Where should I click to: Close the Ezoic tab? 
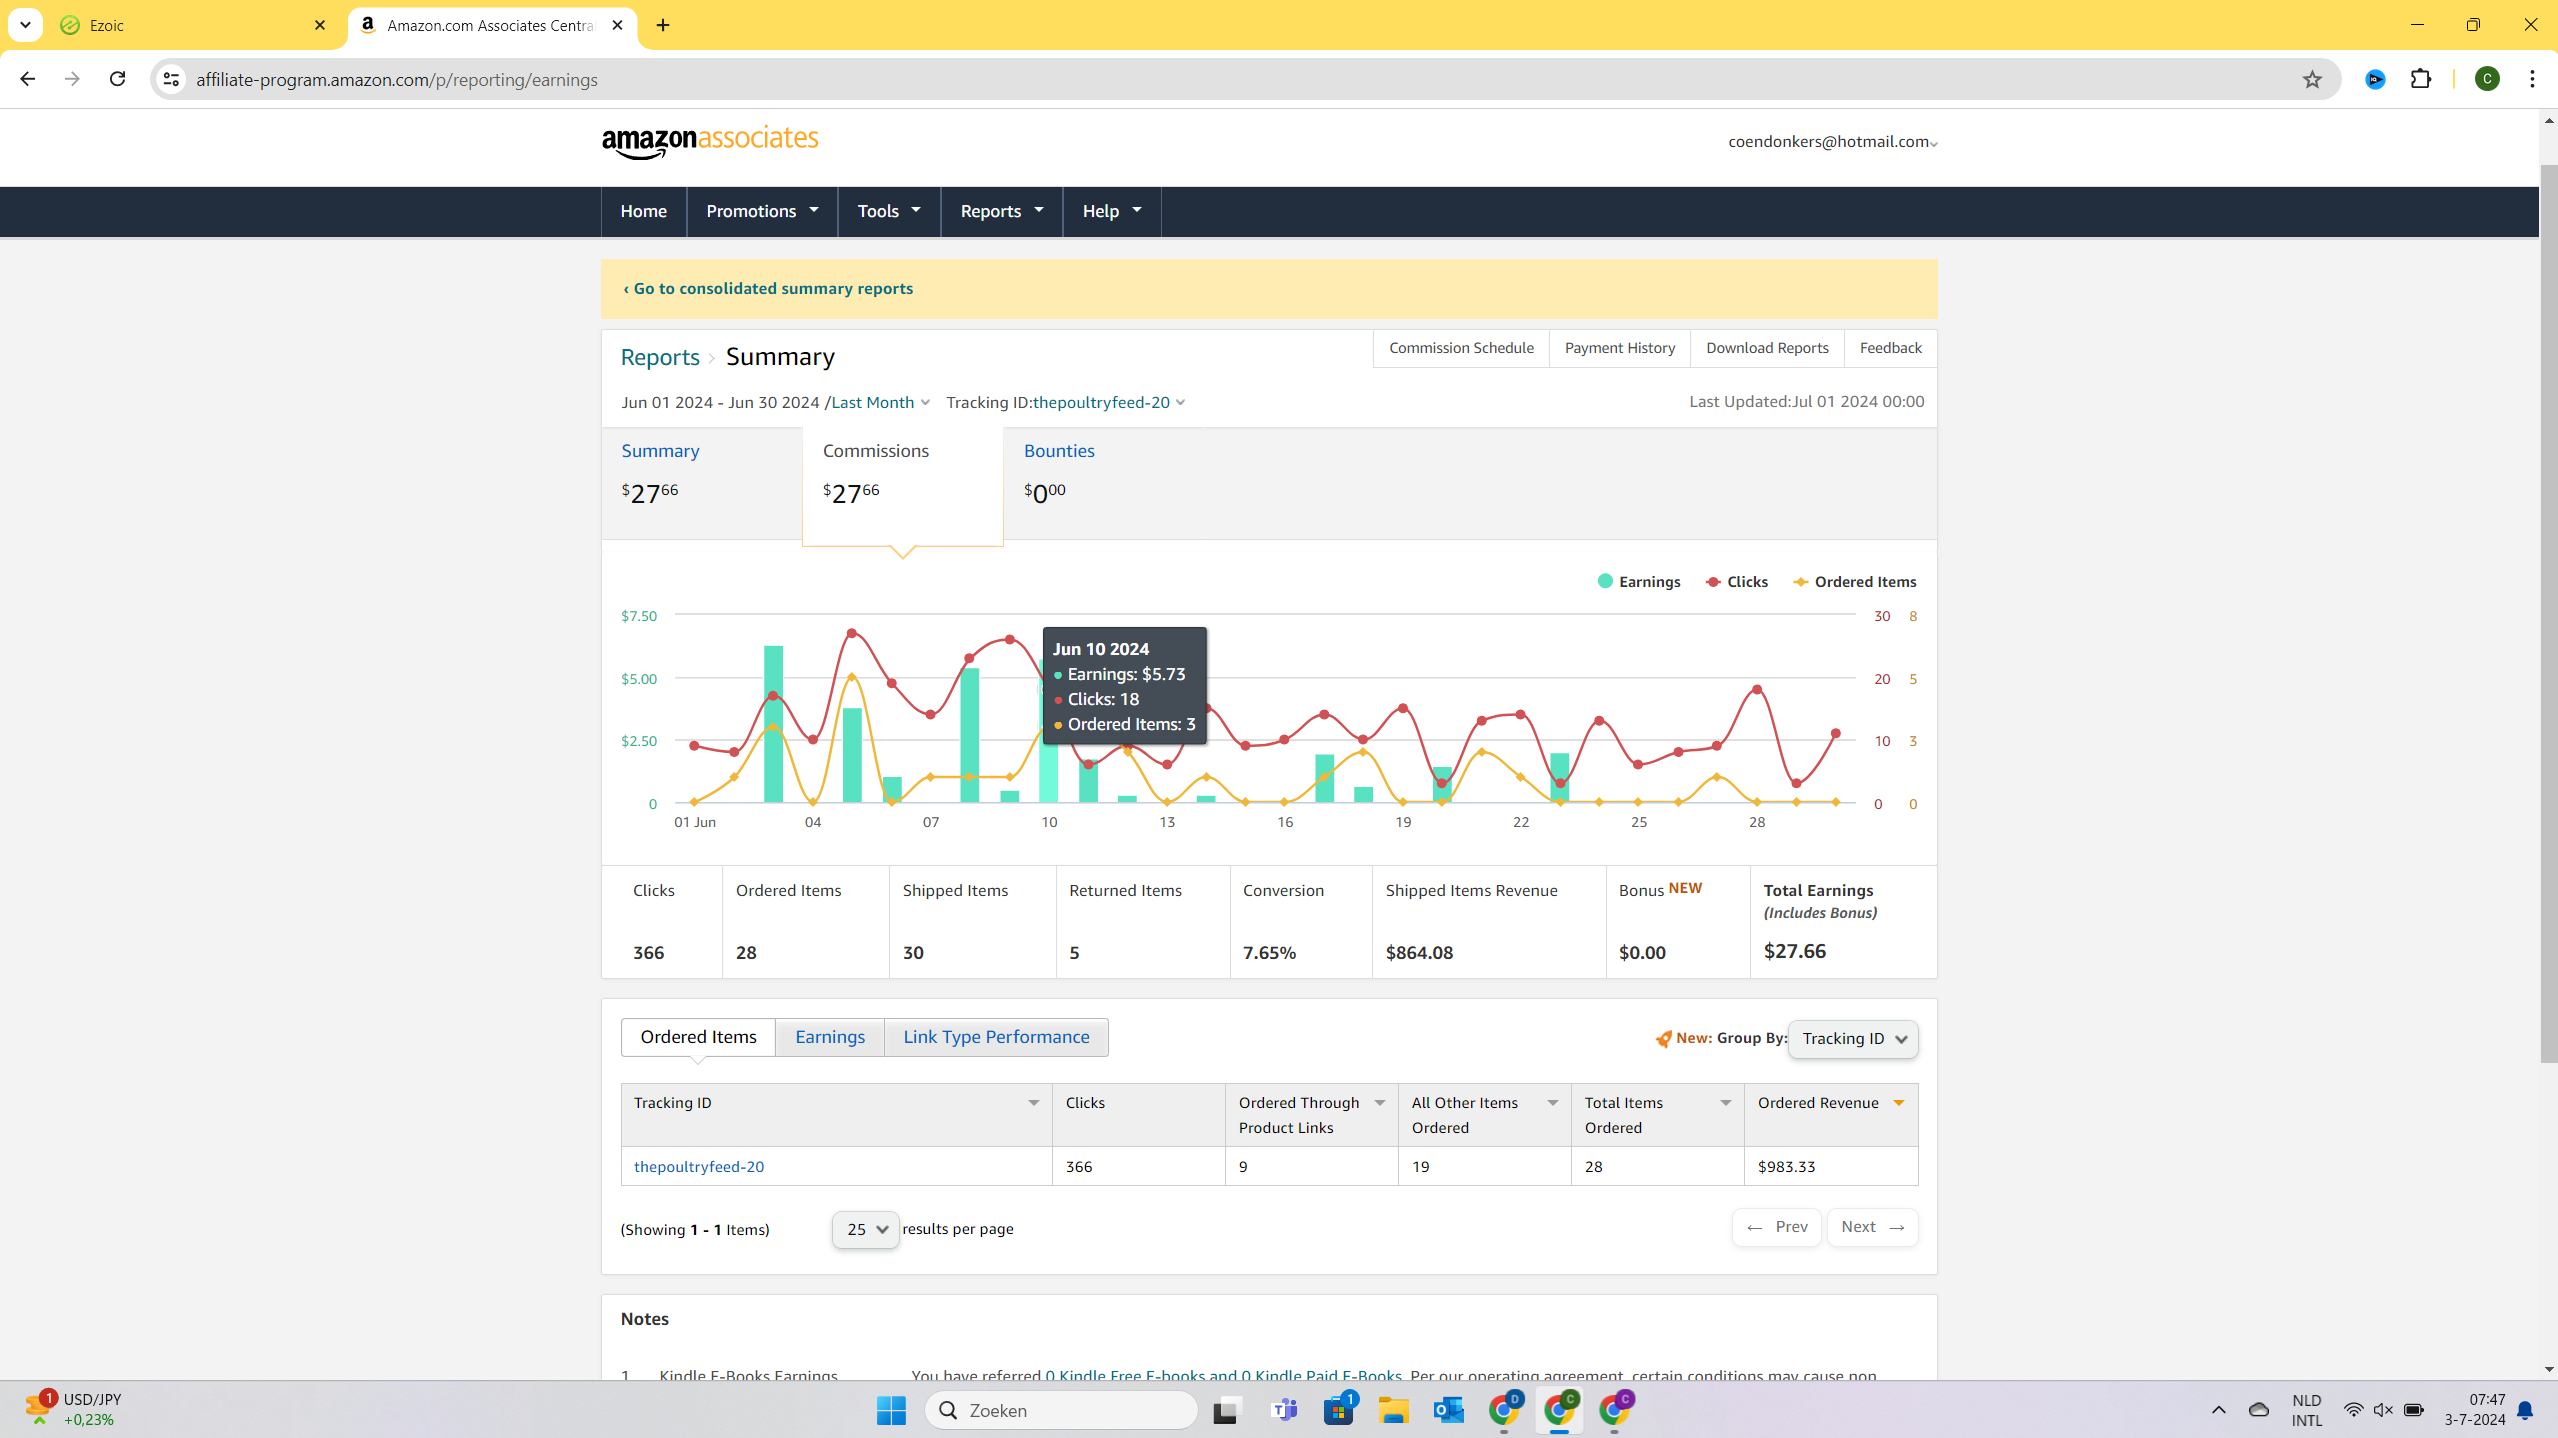320,25
